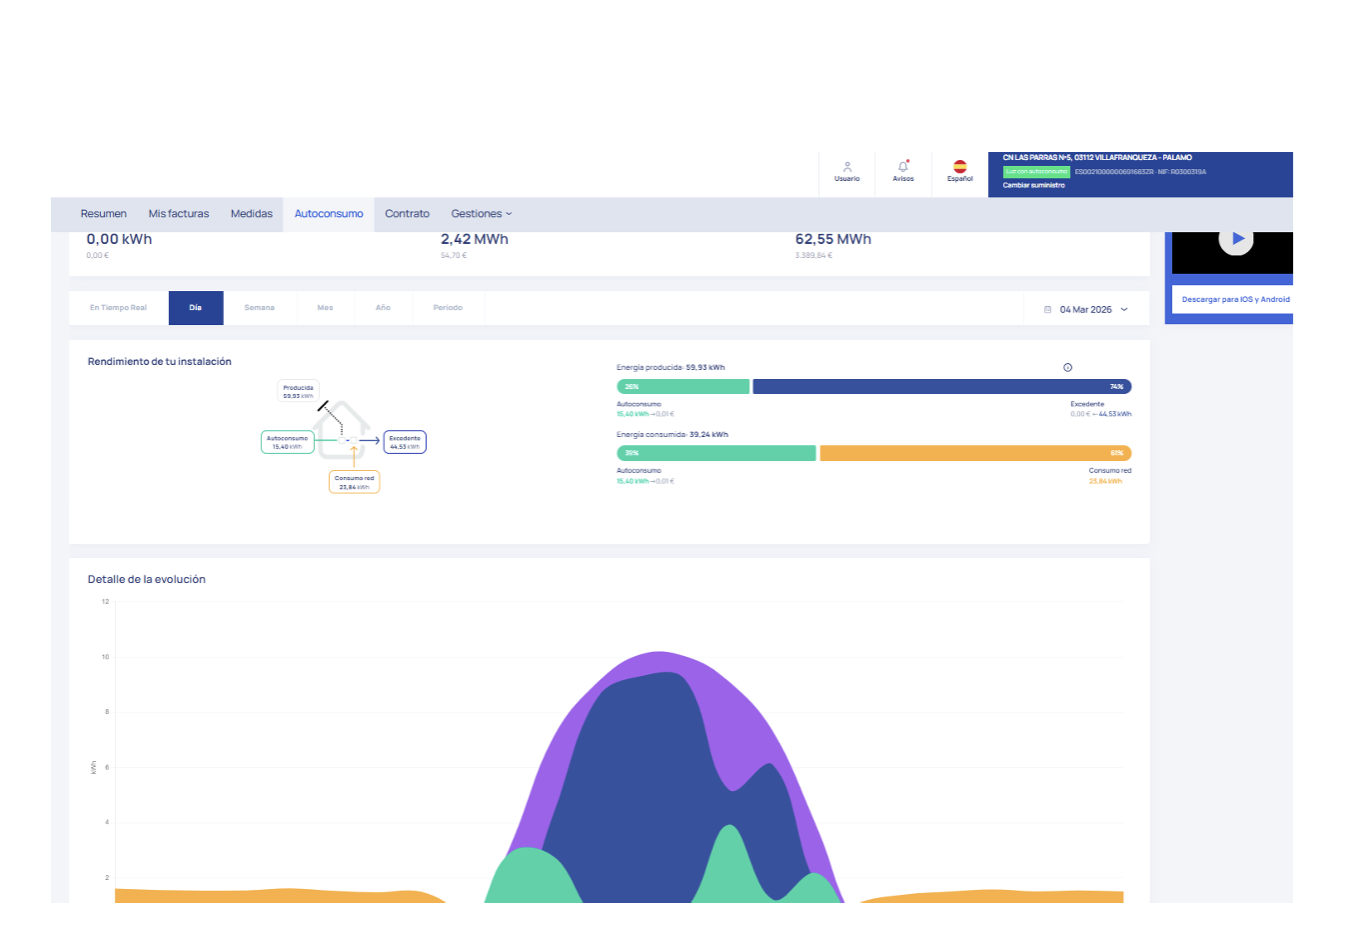The height and width of the screenshot is (948, 1350).
Task: Switch to the Día period view
Action: tap(195, 308)
